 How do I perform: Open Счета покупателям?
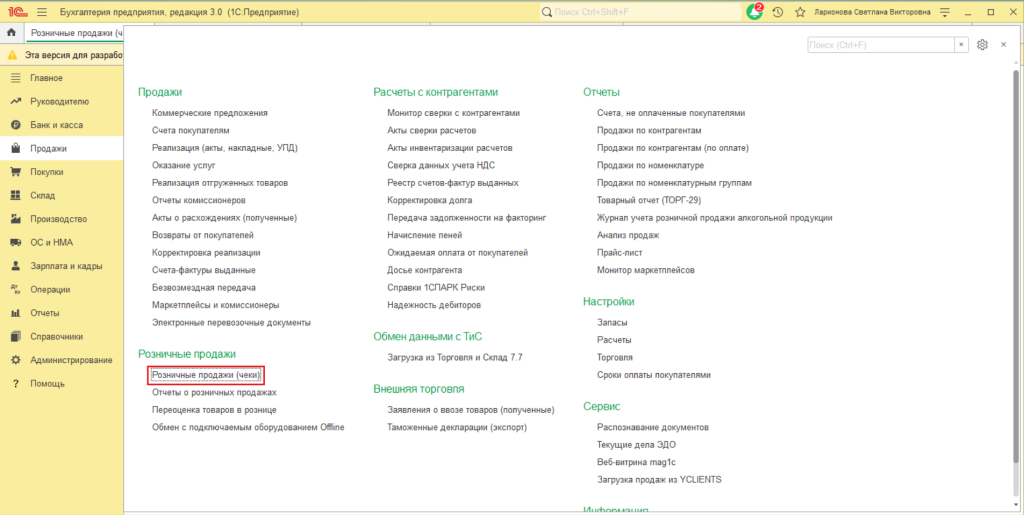coord(191,131)
